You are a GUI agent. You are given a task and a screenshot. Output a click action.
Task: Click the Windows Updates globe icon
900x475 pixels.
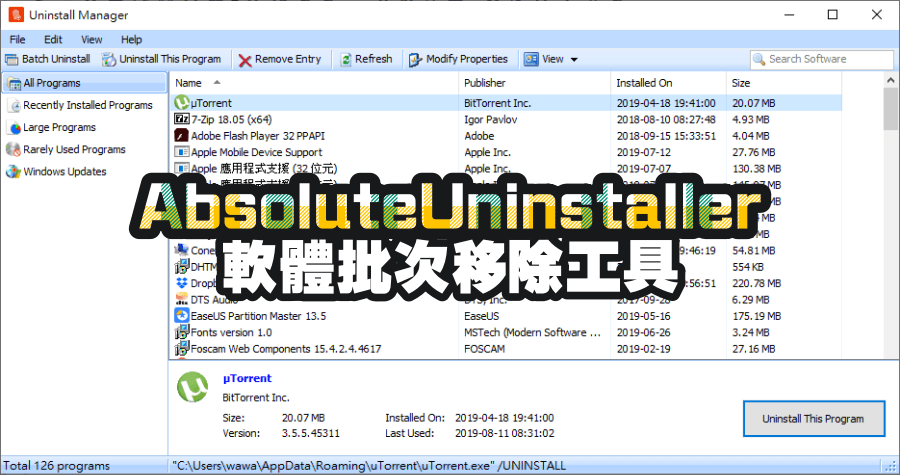click(13, 172)
